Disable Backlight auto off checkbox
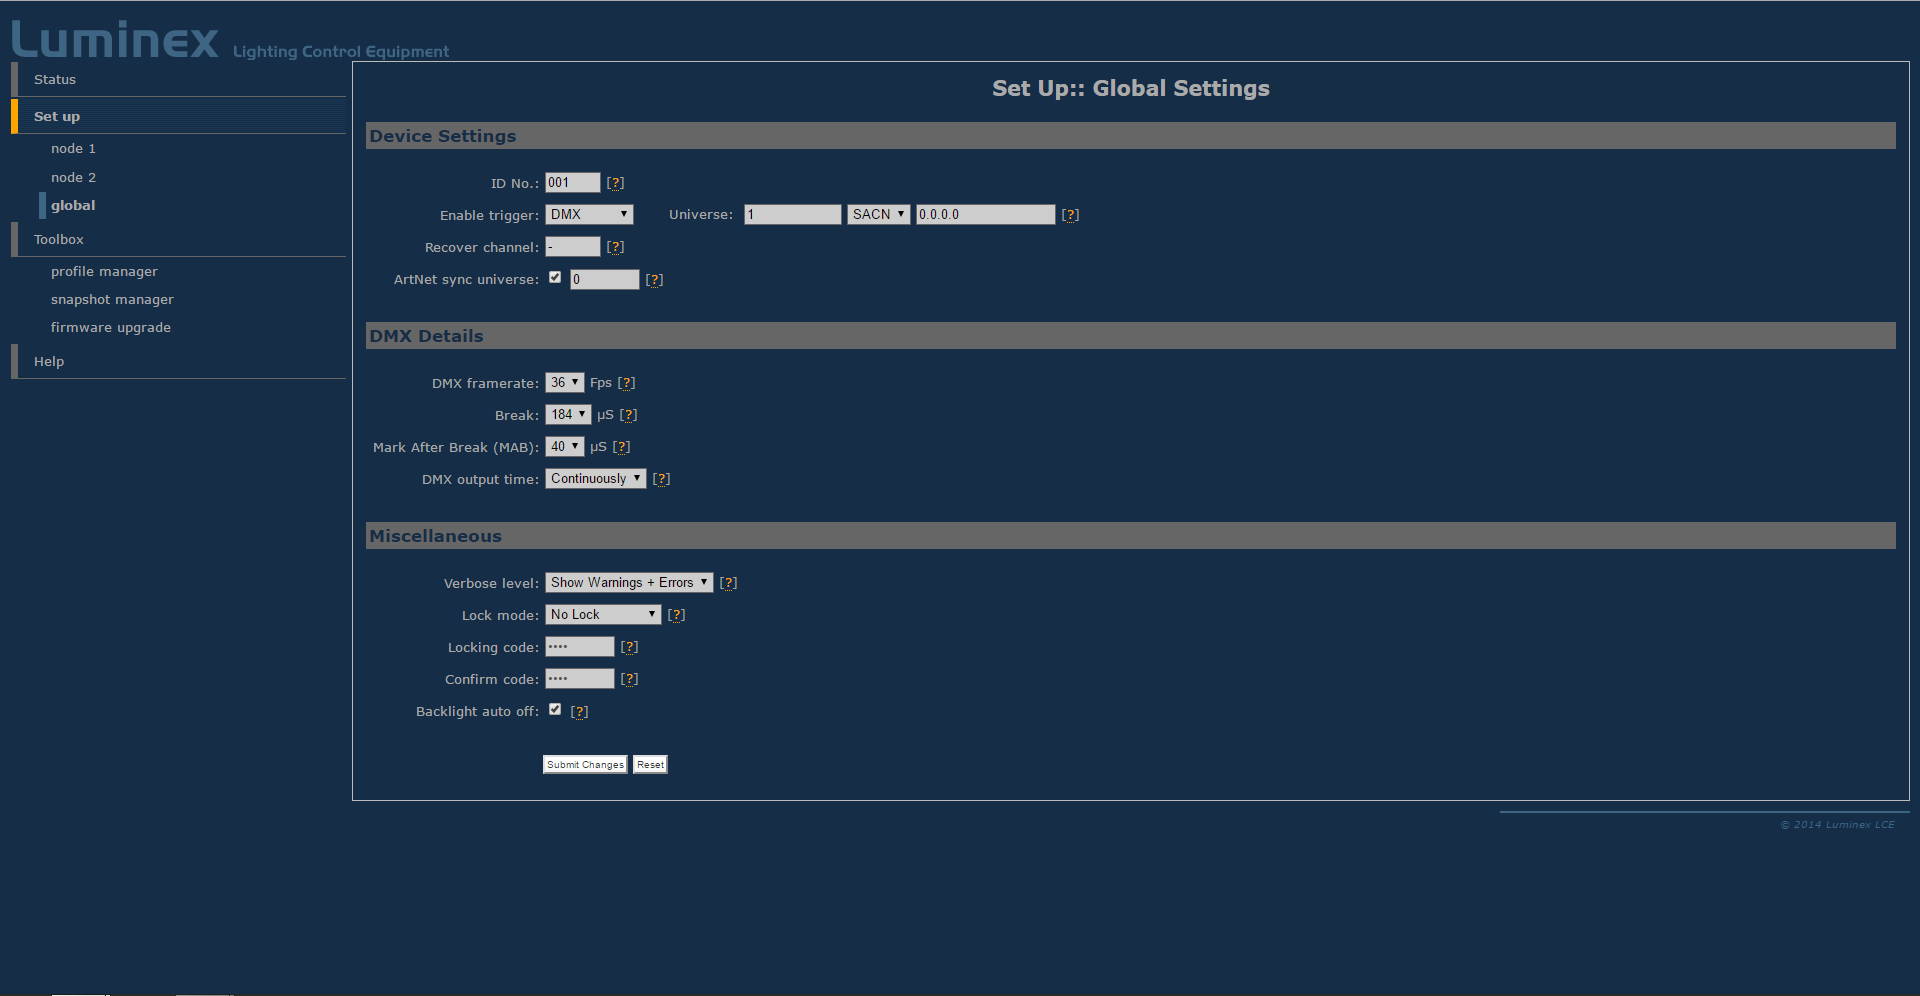 [555, 710]
